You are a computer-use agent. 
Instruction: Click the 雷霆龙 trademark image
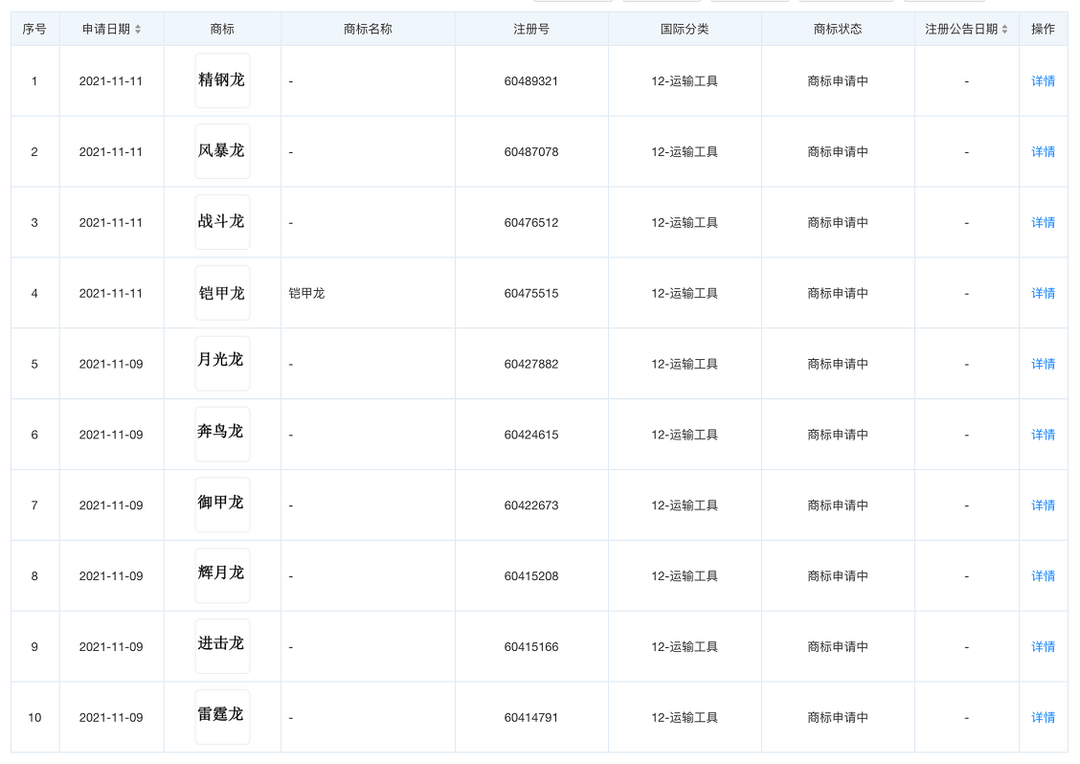click(x=222, y=717)
